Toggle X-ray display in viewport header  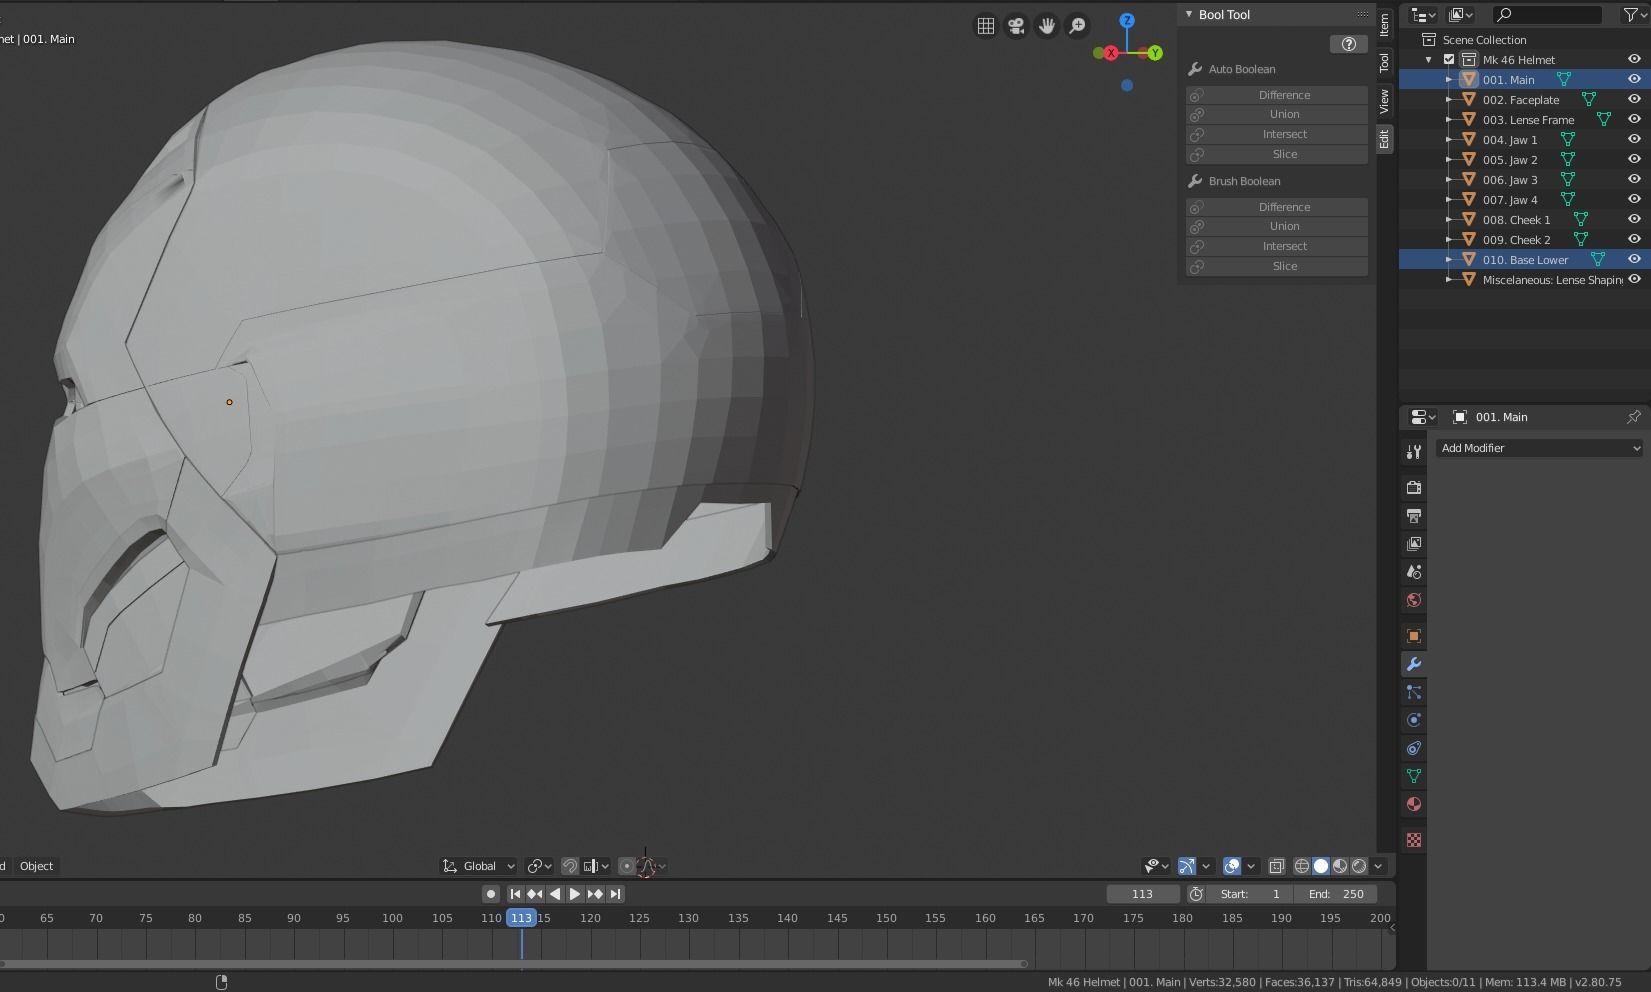tap(1277, 866)
